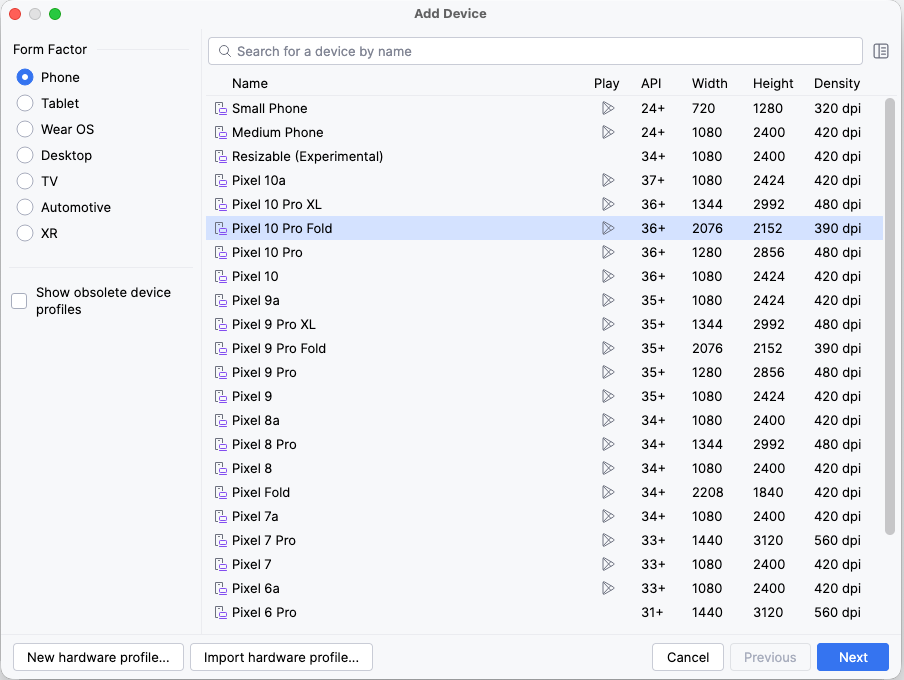
Task: Choose the Wear OS form factor
Action: click(x=25, y=129)
